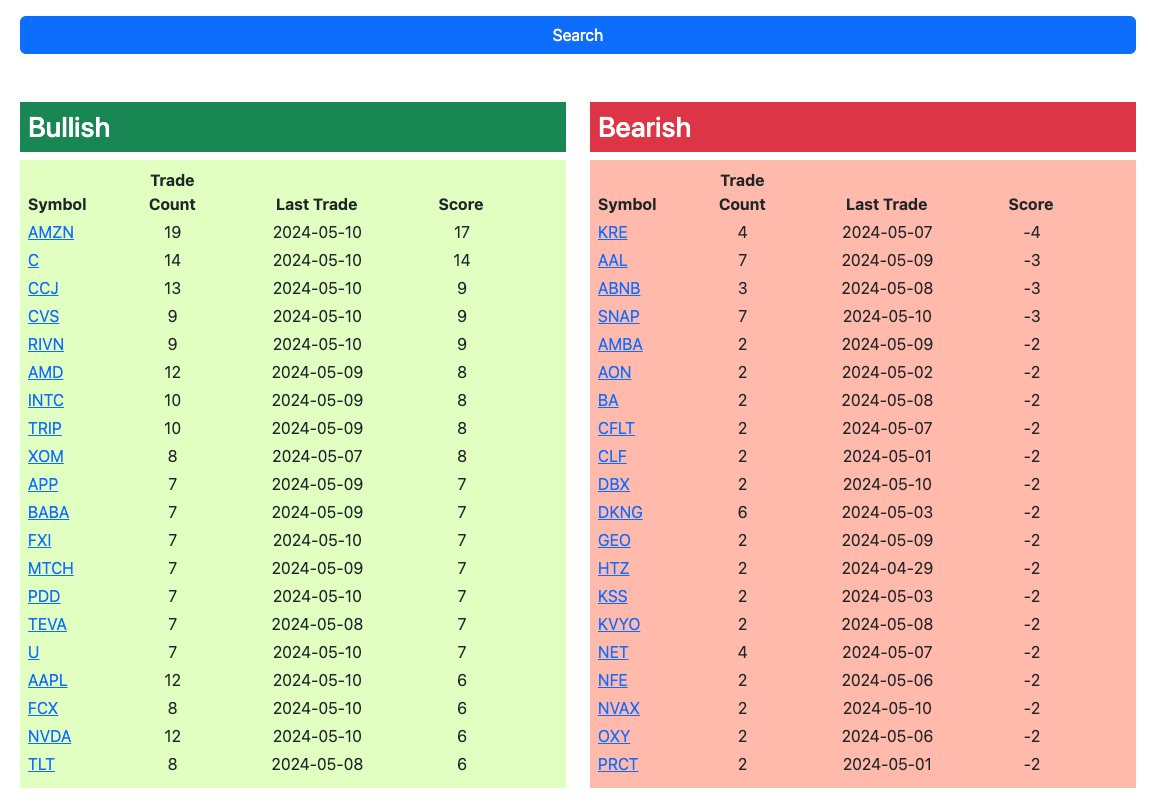Open the GEO symbol link
This screenshot has width=1149, height=808.
pyautogui.click(x=614, y=540)
